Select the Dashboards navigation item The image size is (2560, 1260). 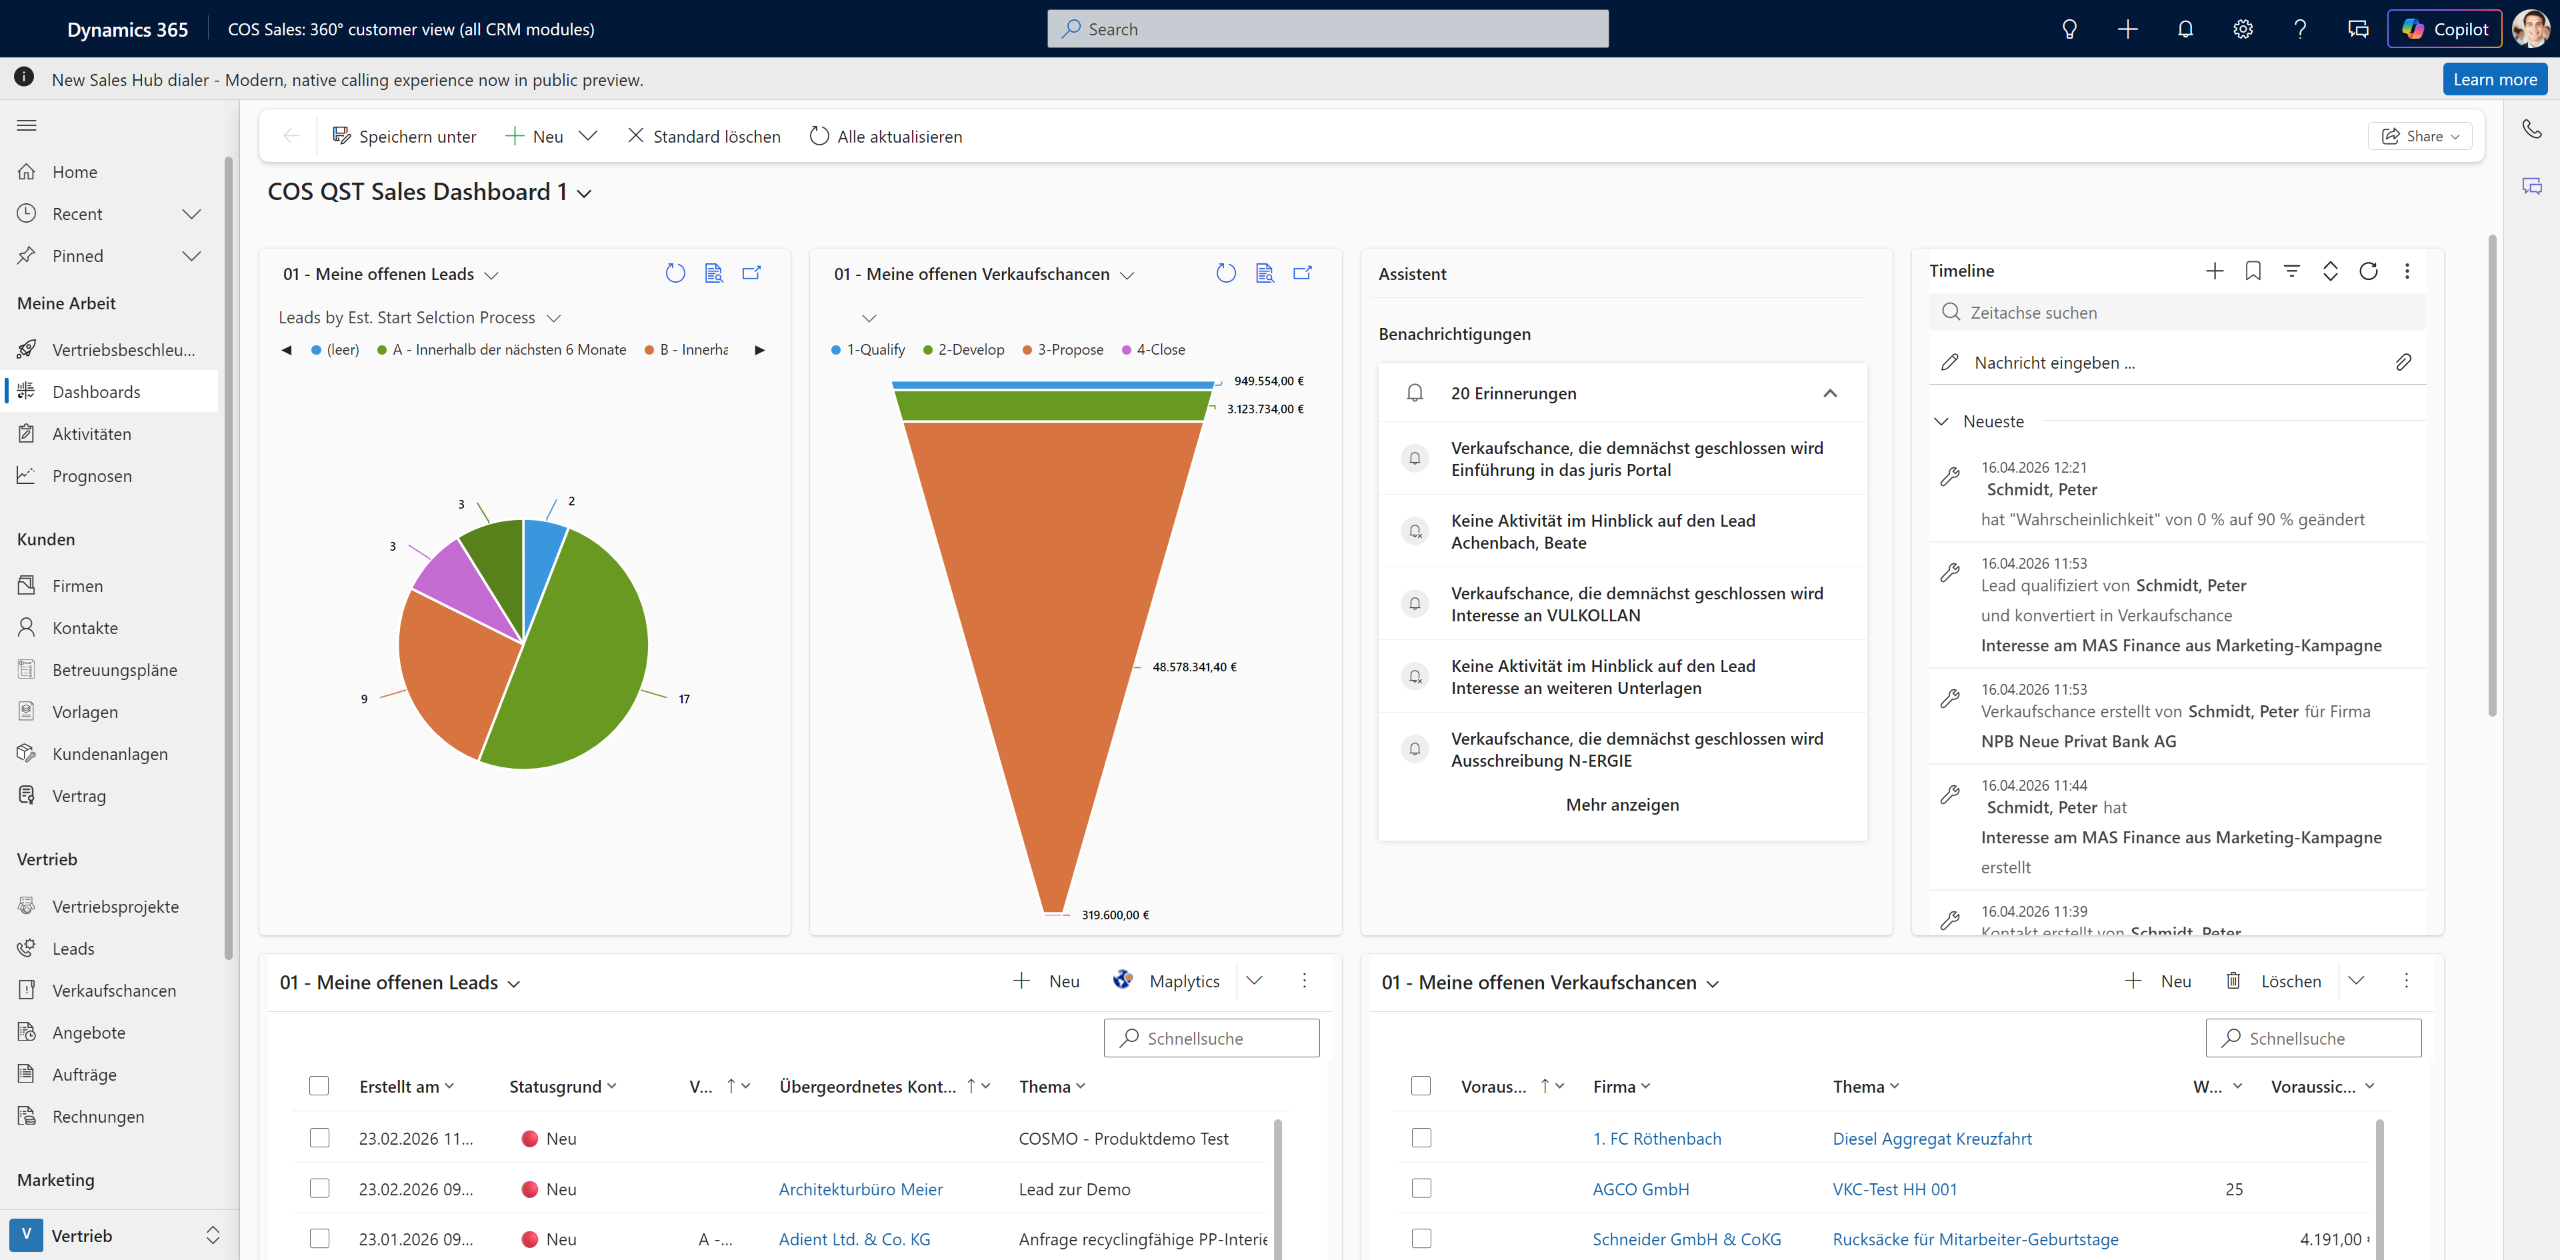111,392
